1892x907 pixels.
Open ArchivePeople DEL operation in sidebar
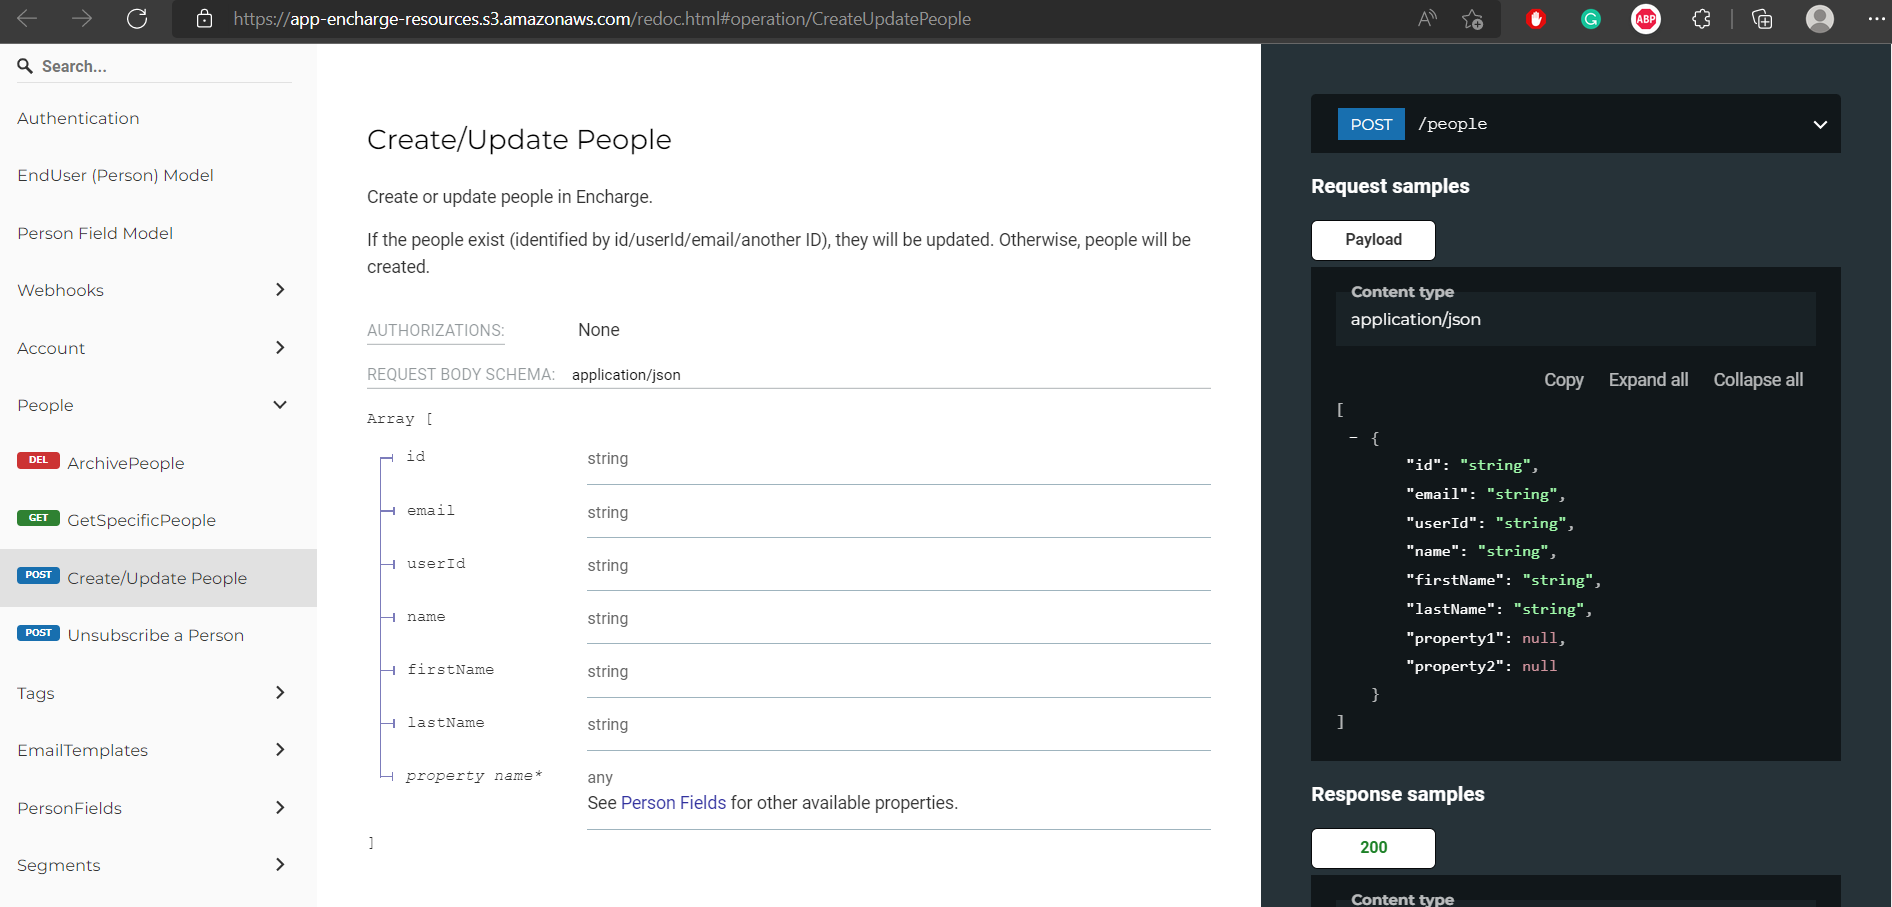[125, 463]
